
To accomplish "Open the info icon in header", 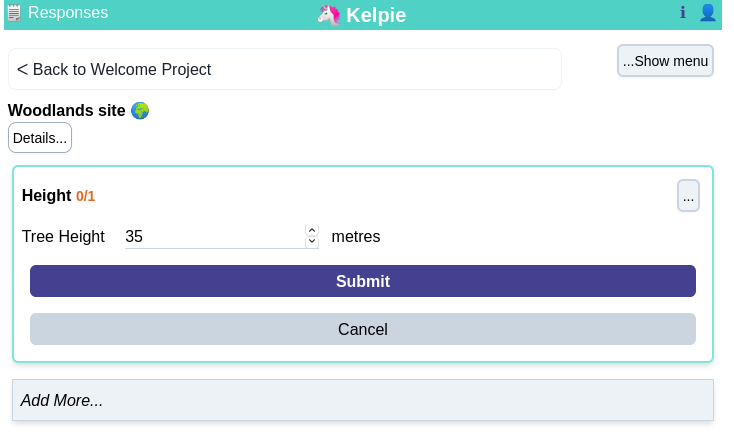I will click(x=683, y=13).
